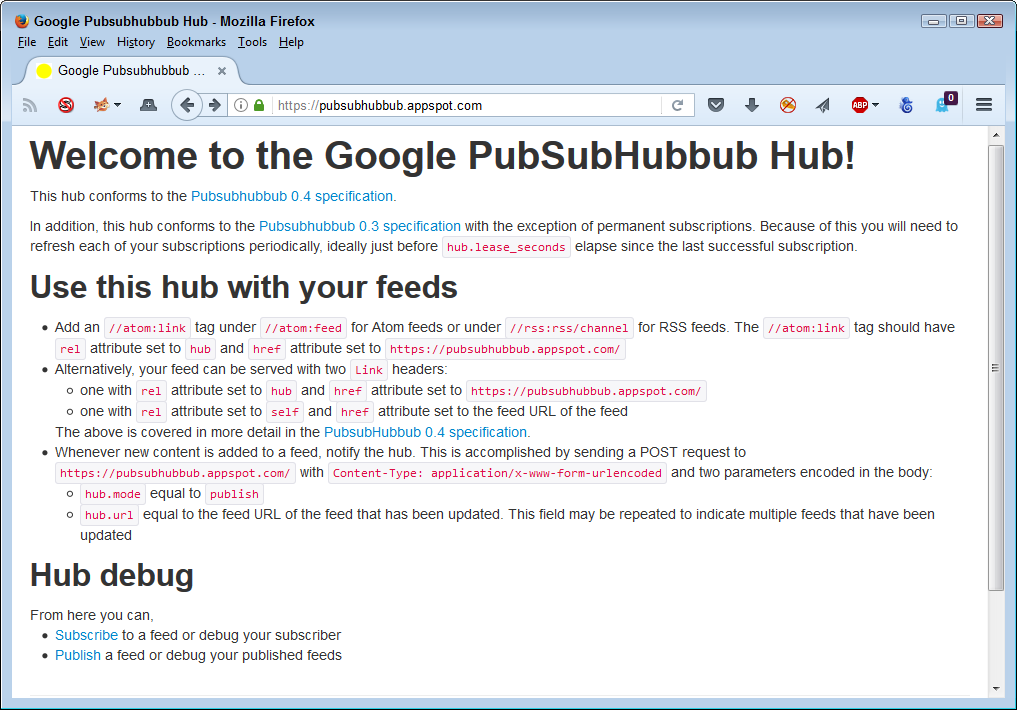Click the Adblock Plus ABP icon
Screen dimensions: 1017x710
860,105
